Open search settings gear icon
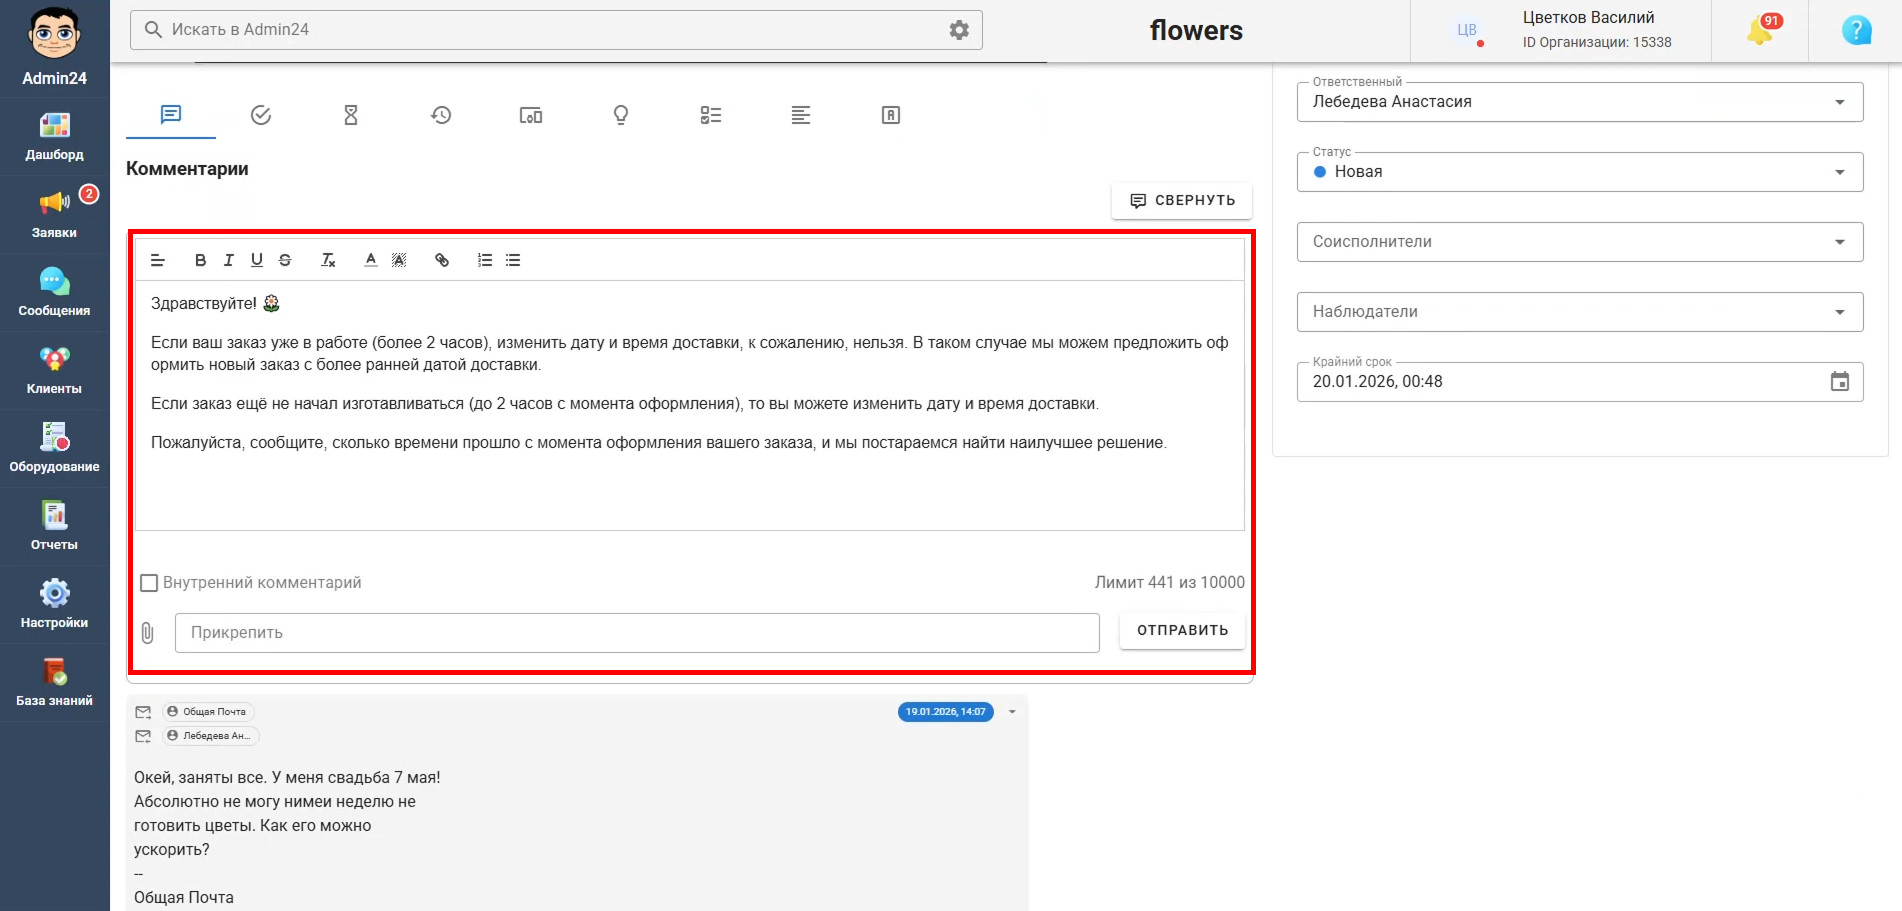The image size is (1902, 911). tap(959, 30)
